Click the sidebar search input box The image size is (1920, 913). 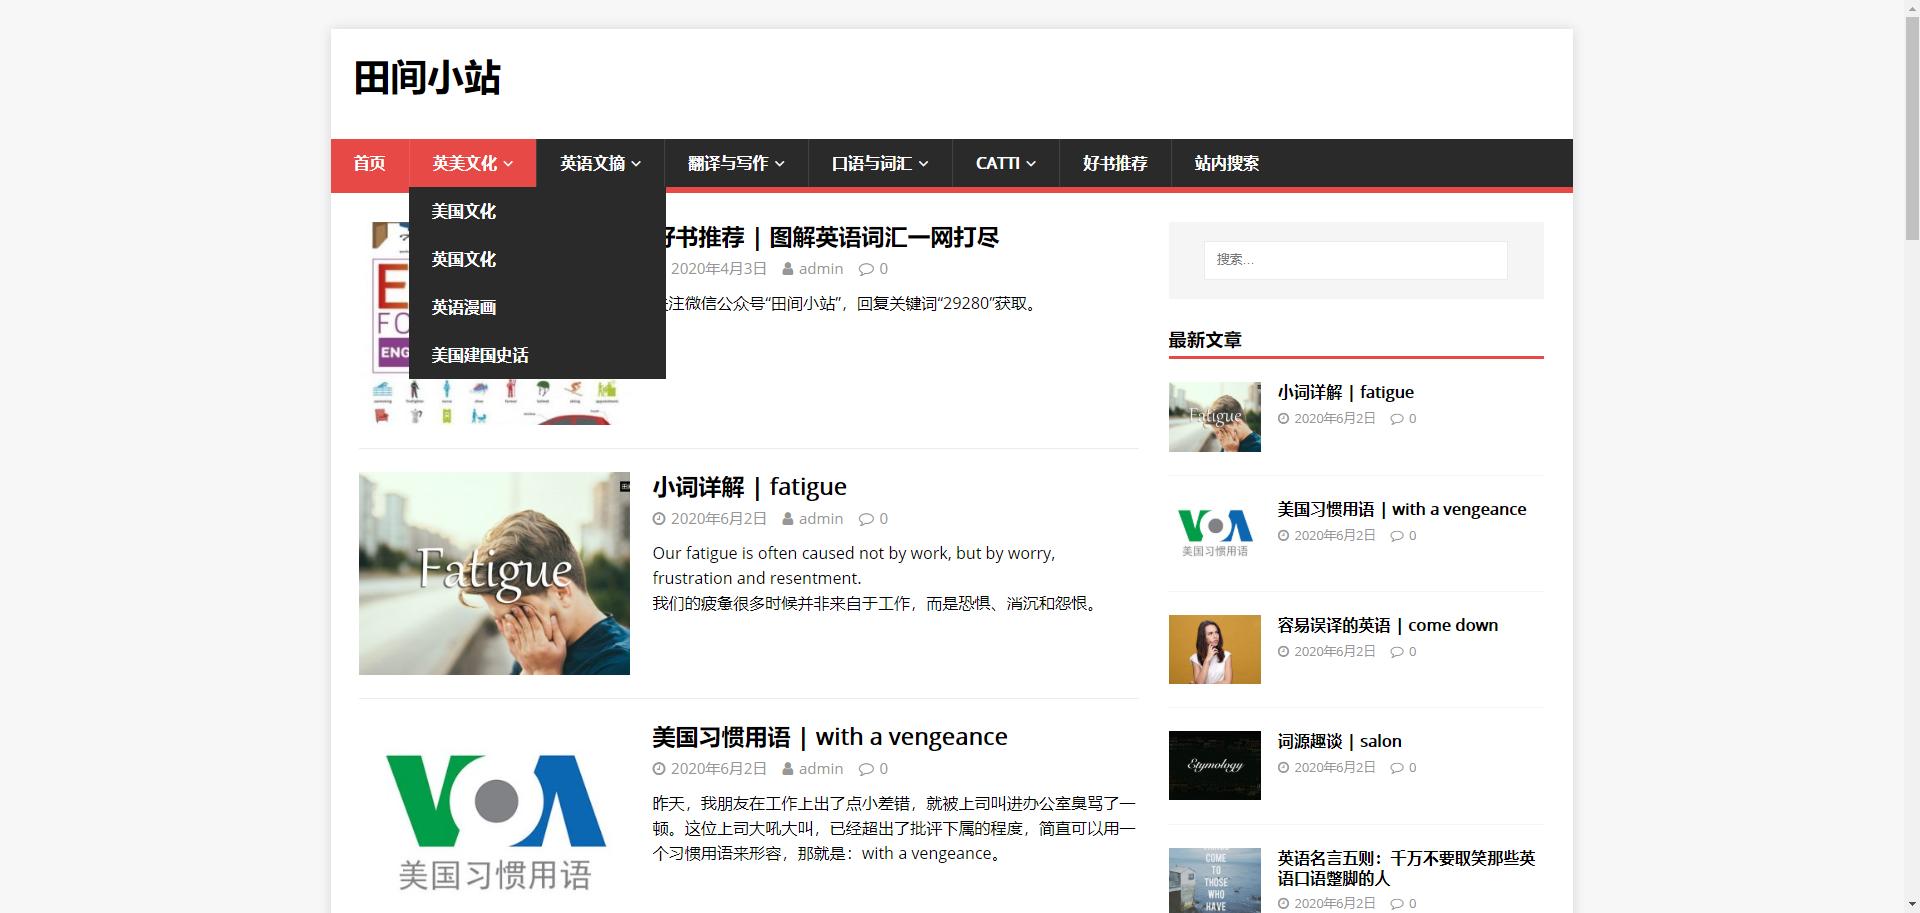coord(1355,259)
